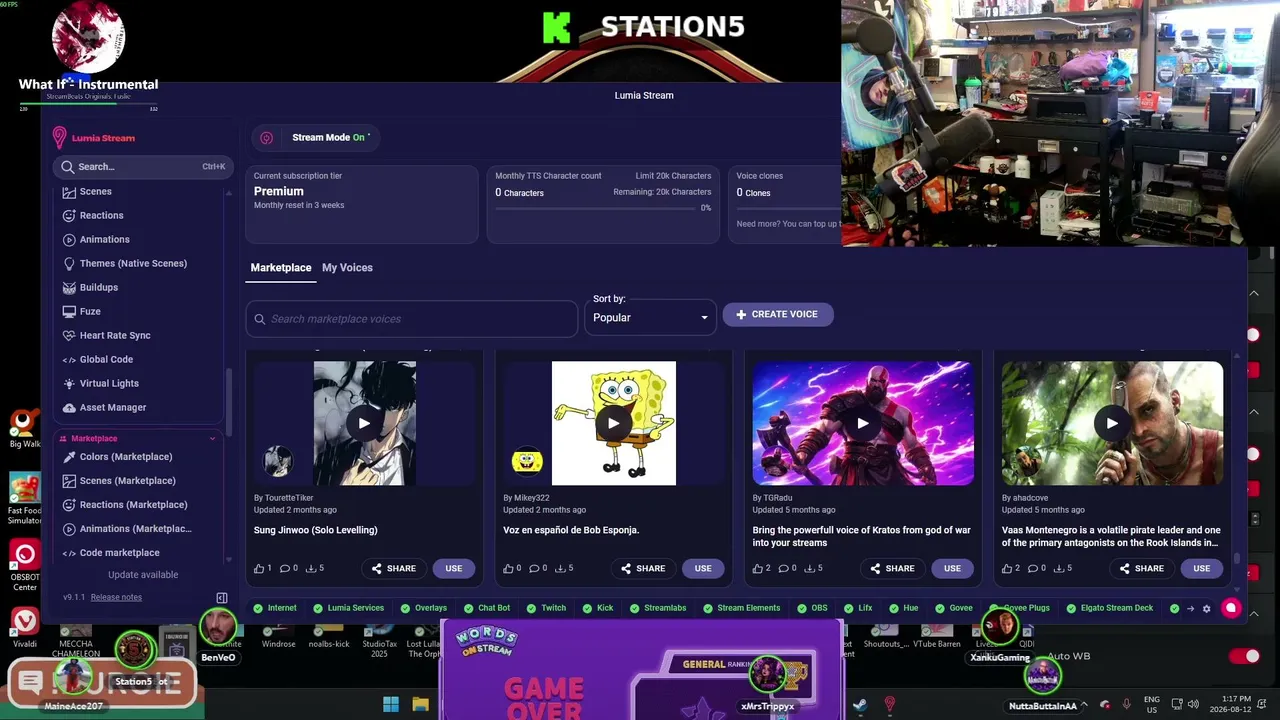
Task: Show more status bar integrations arrow
Action: click(x=1190, y=608)
